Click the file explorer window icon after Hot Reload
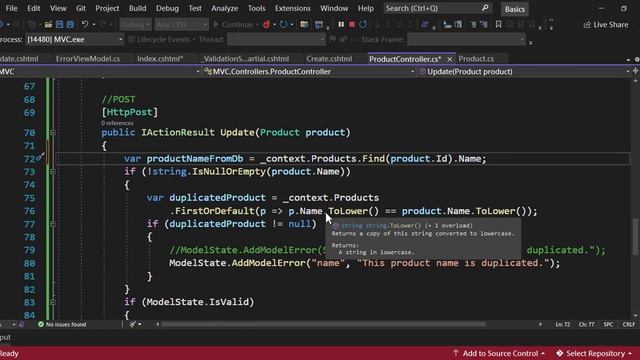Screen dimensions: 640x360 304,25
